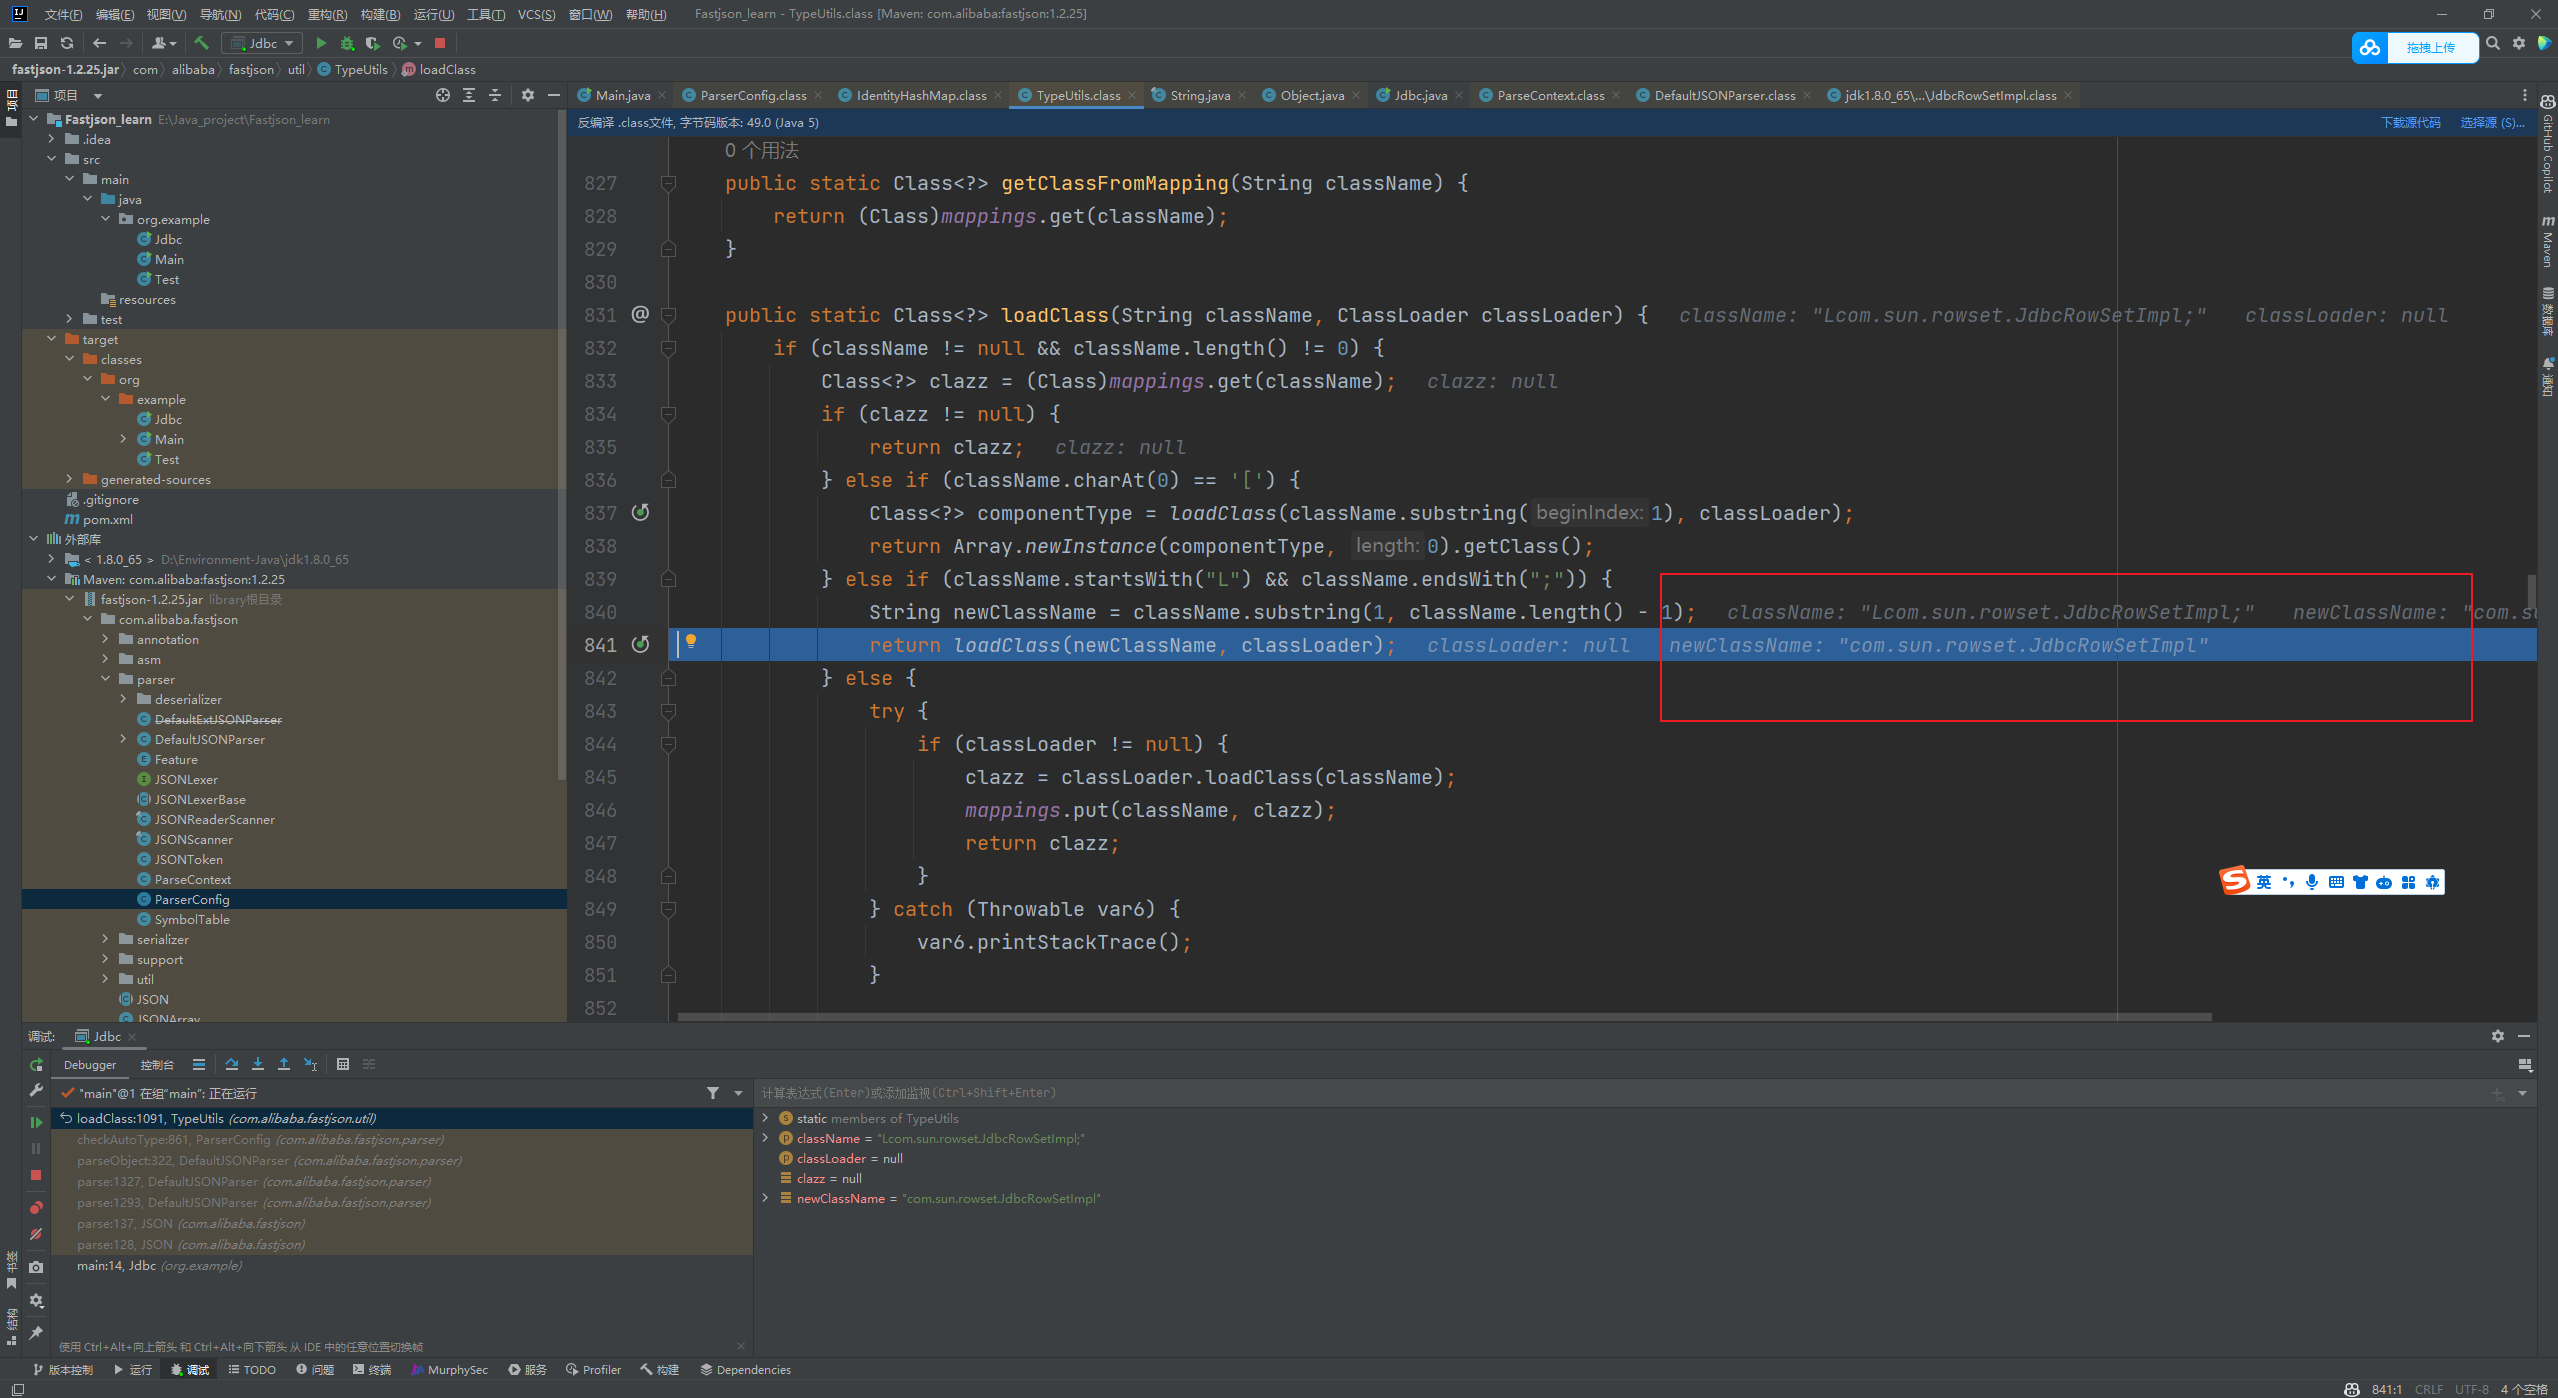Open project panel gear settings

click(527, 95)
